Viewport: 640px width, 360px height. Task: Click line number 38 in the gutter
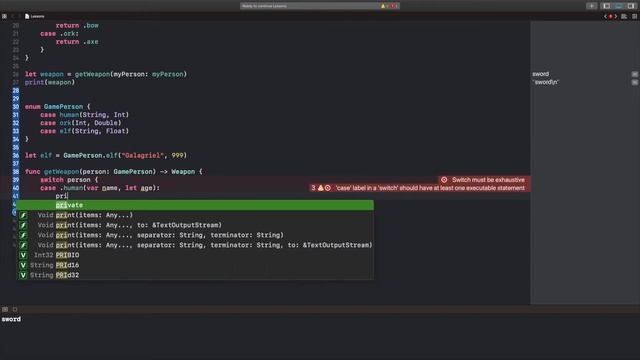coord(16,172)
